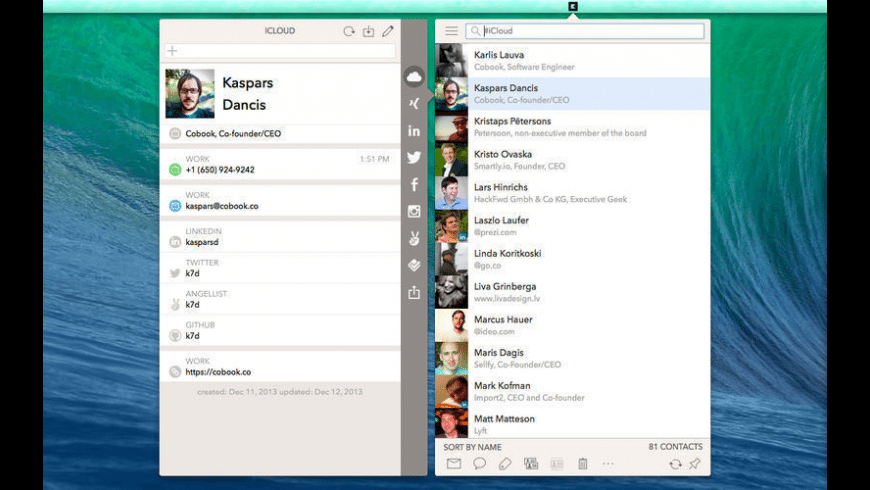Click Twitter handle k7d row

pyautogui.click(x=280, y=268)
